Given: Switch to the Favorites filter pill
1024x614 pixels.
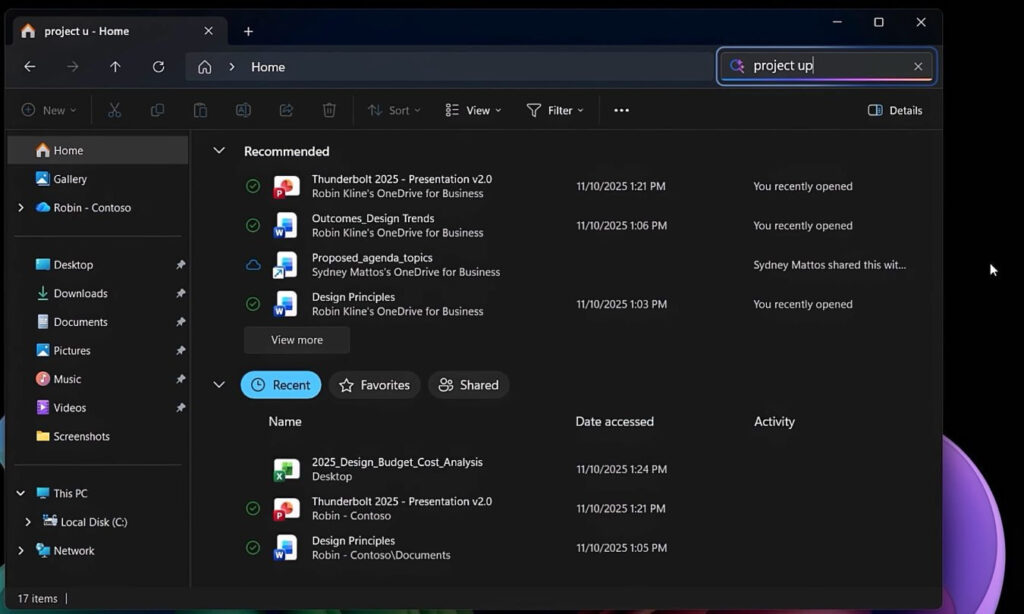Looking at the screenshot, I should 374,385.
